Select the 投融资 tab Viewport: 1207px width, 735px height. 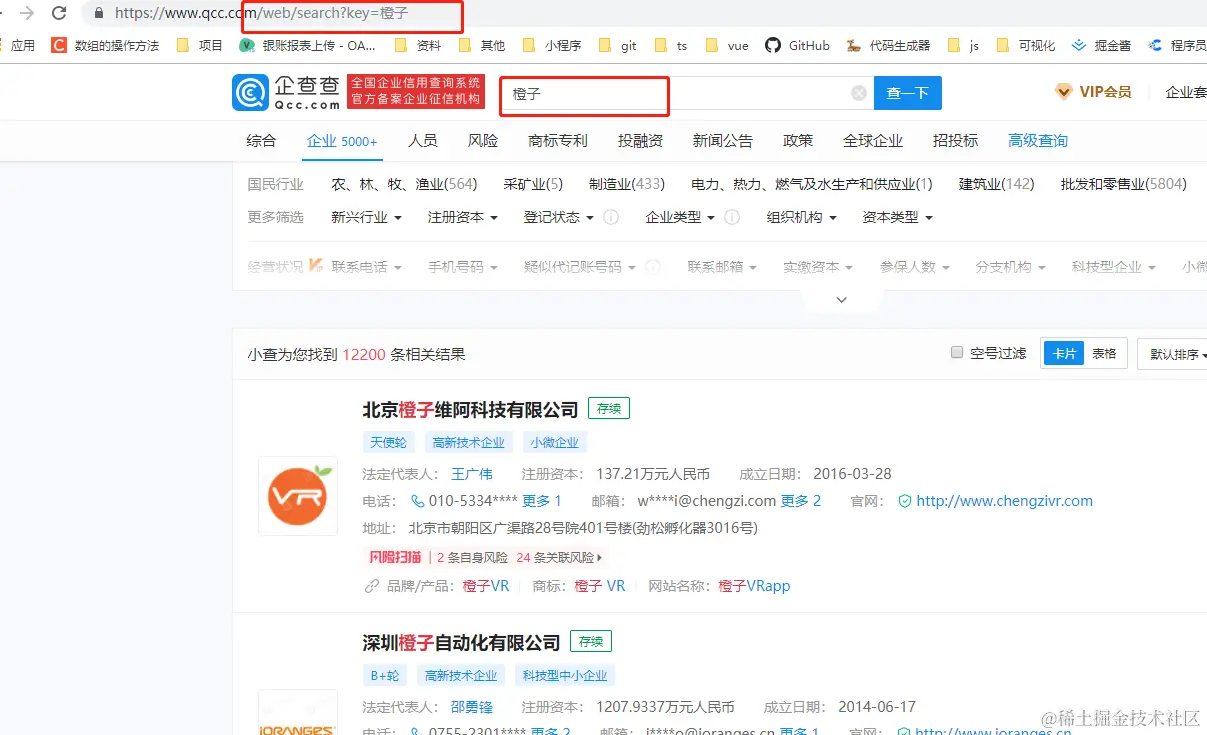point(640,141)
